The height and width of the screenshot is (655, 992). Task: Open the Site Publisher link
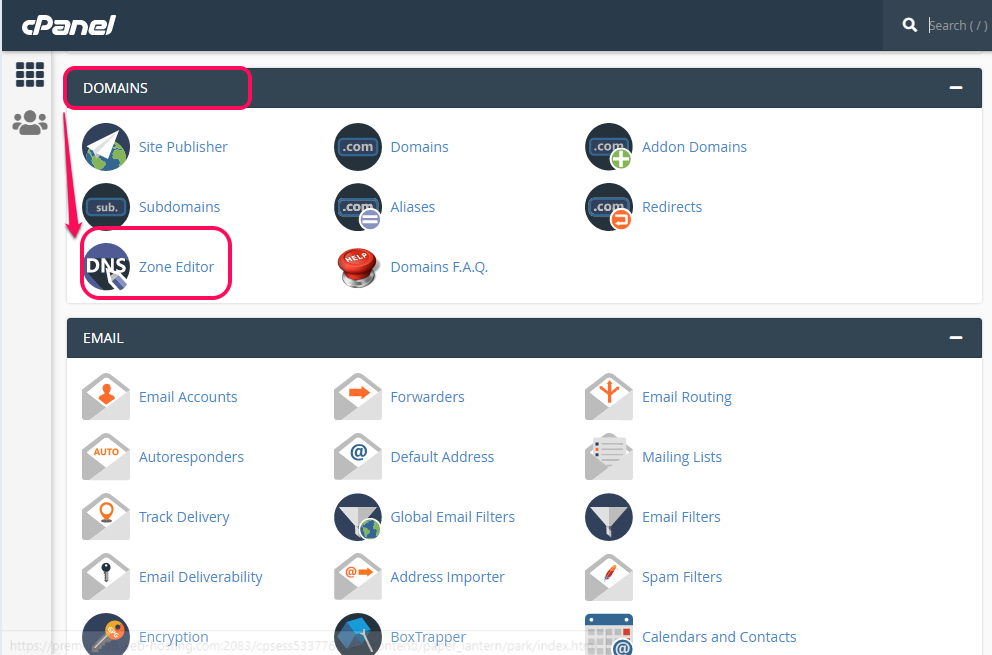183,147
